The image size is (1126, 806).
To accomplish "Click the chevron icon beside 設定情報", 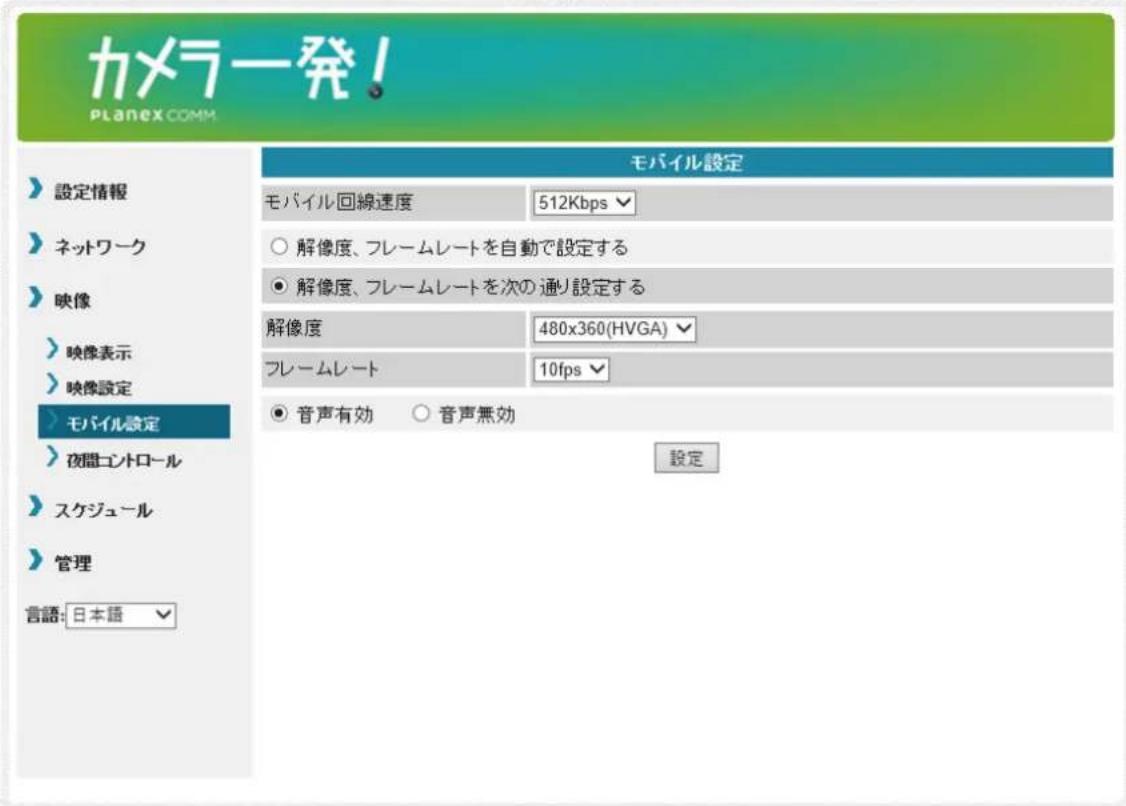I will (x=35, y=188).
